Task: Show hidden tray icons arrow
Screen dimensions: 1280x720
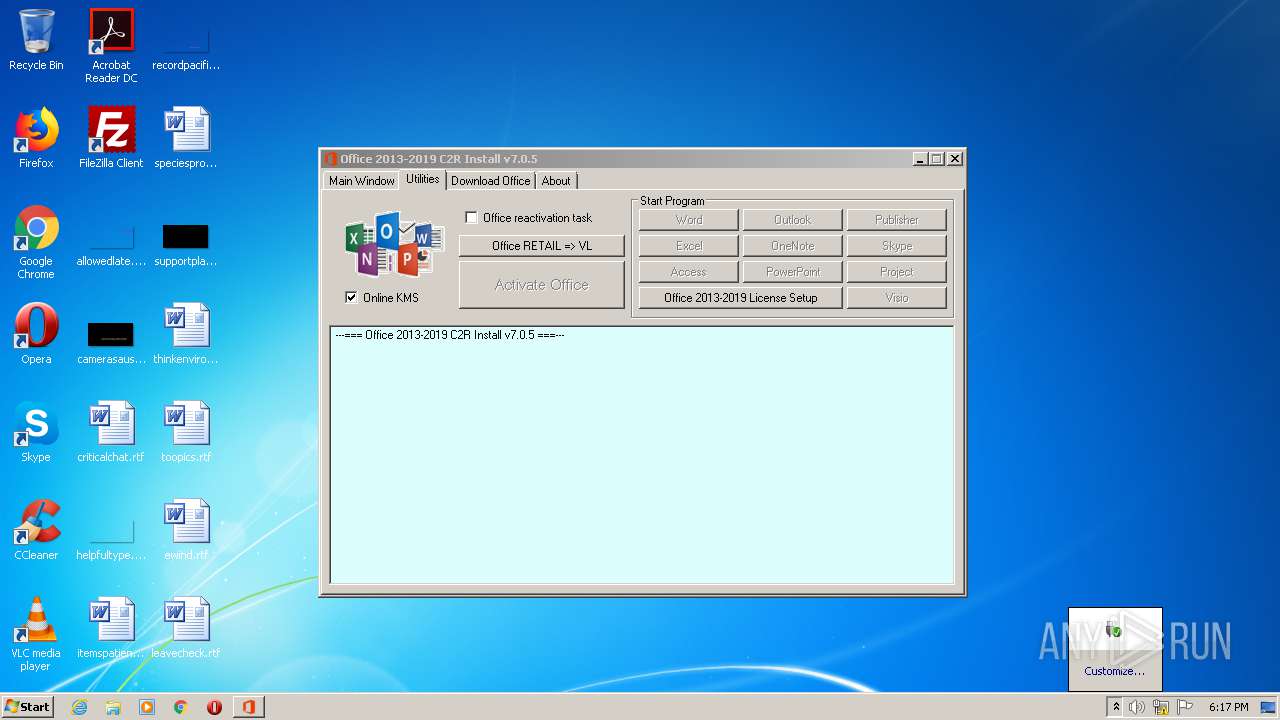Action: click(1116, 707)
